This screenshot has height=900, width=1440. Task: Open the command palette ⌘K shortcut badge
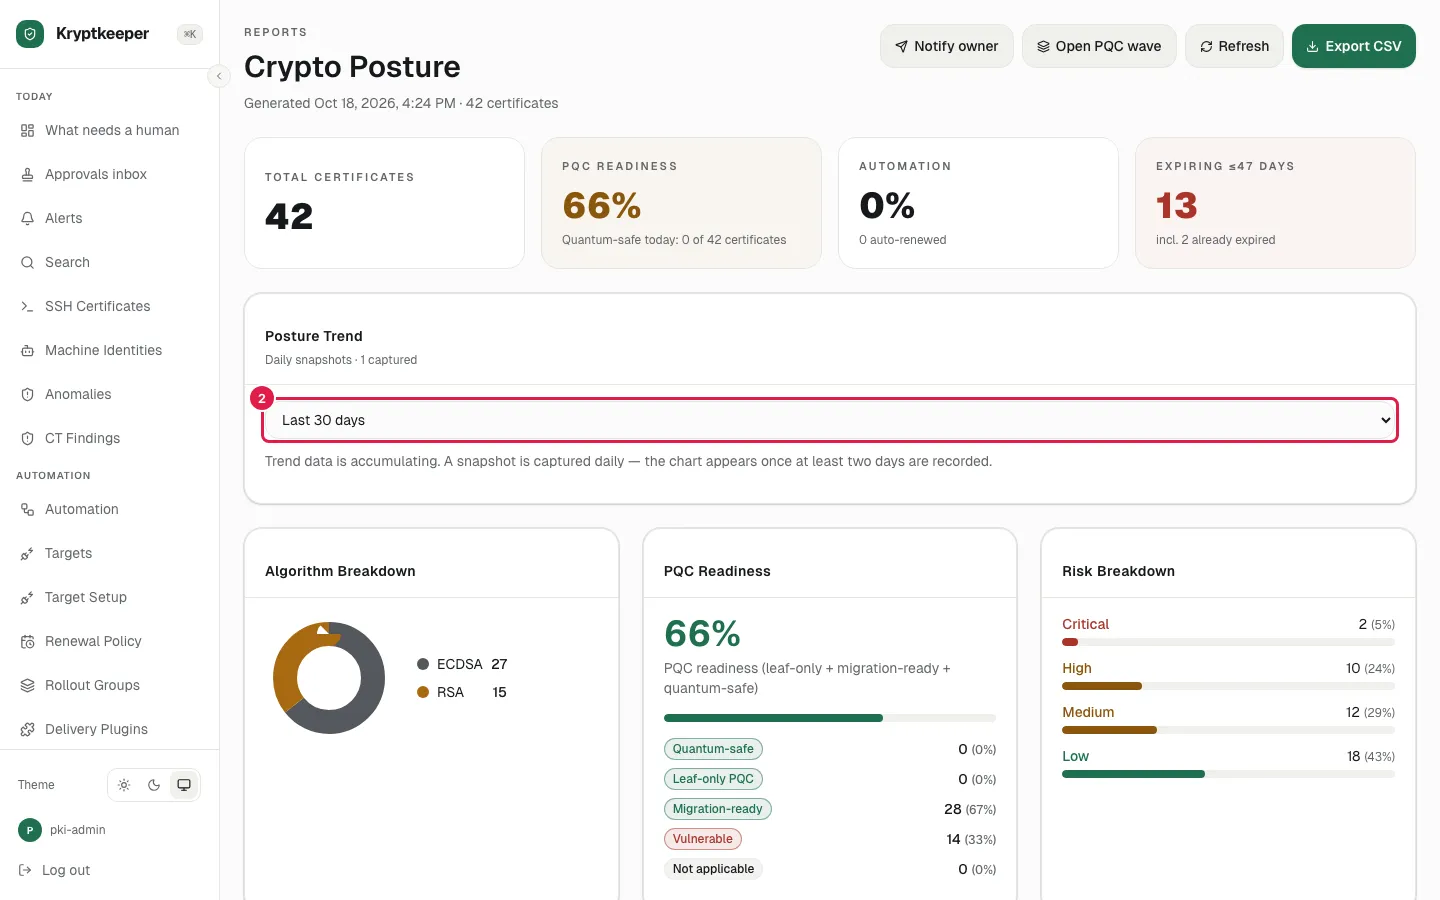click(190, 34)
